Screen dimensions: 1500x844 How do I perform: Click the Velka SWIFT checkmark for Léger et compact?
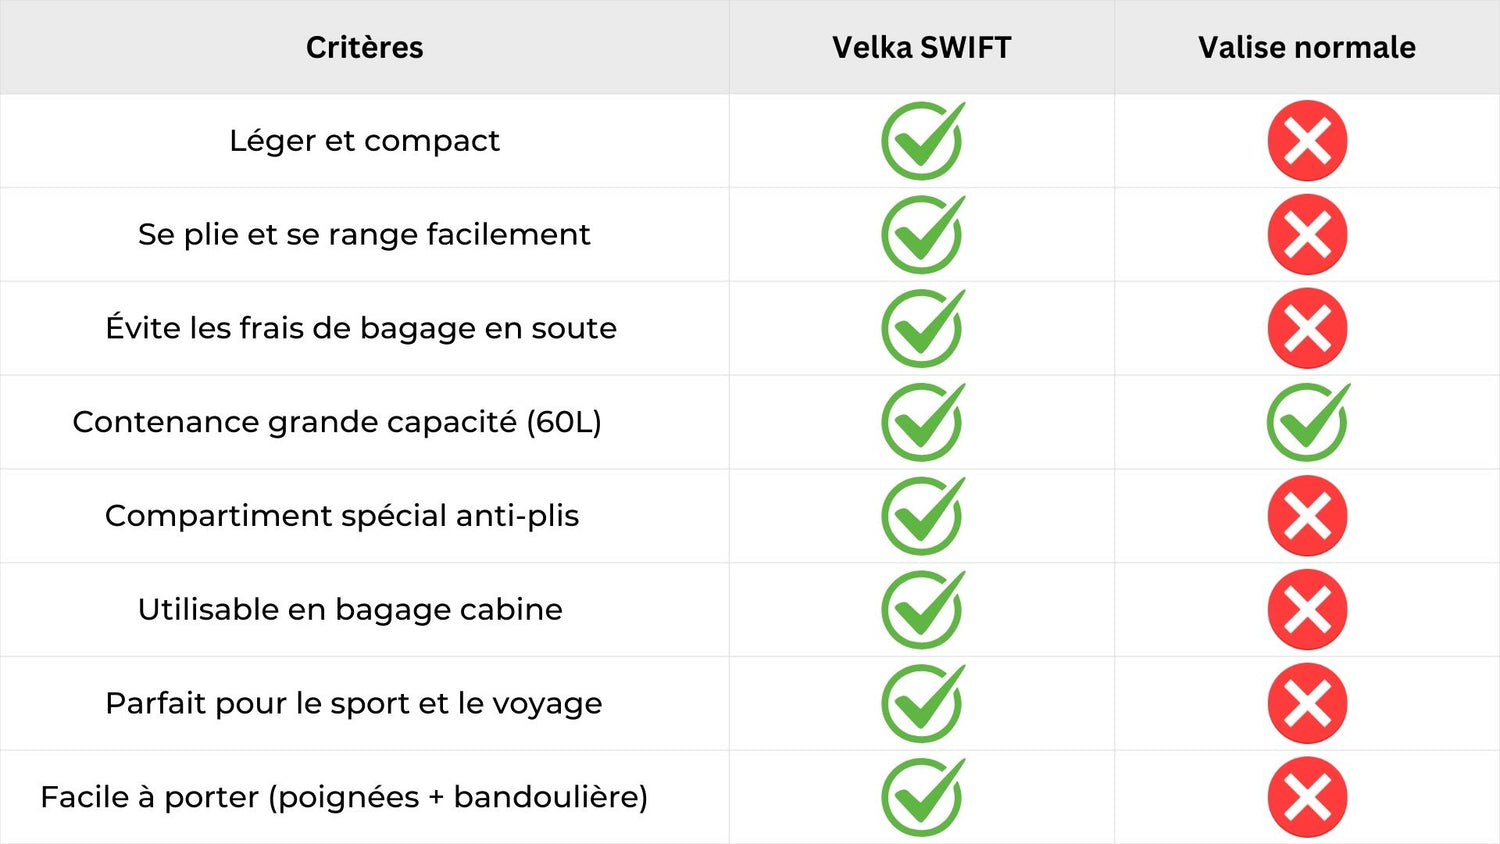[x=923, y=141]
